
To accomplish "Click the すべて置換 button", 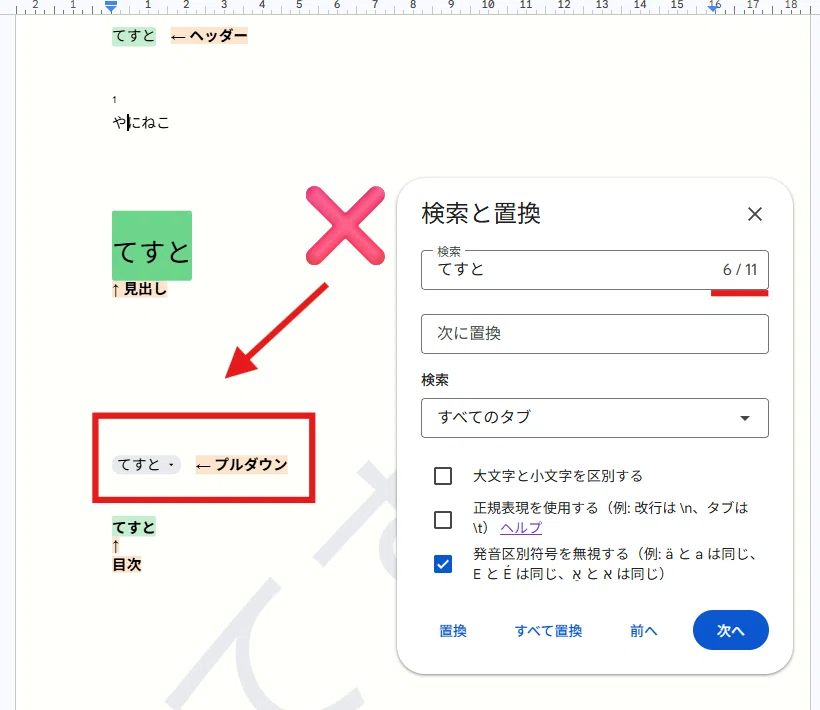I will tap(548, 631).
